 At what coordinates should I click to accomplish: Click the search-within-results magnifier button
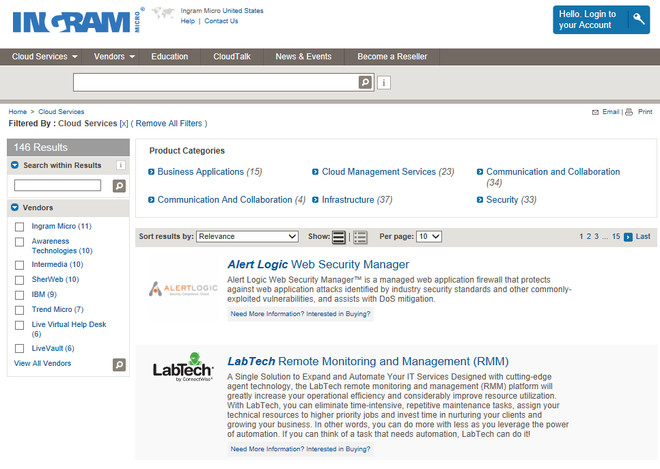119,186
